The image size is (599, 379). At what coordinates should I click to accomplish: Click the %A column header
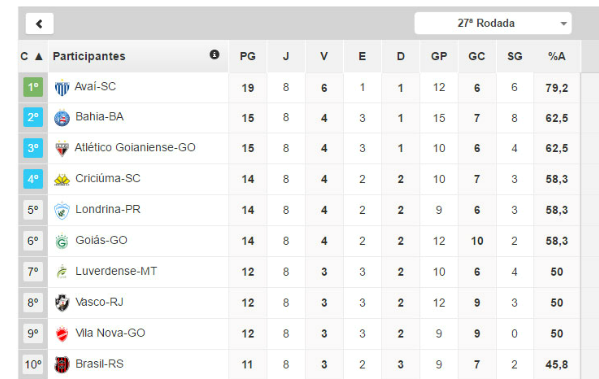[x=557, y=57]
